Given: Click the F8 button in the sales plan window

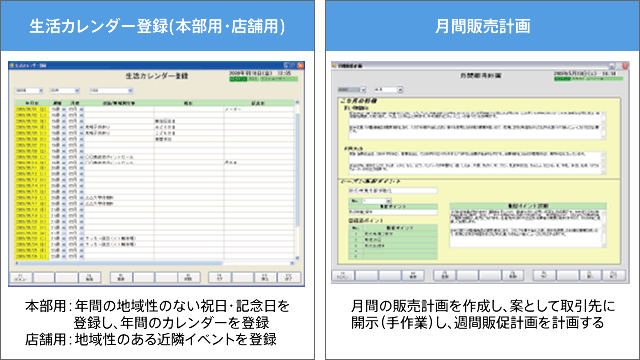Looking at the screenshot, I should [513, 276].
